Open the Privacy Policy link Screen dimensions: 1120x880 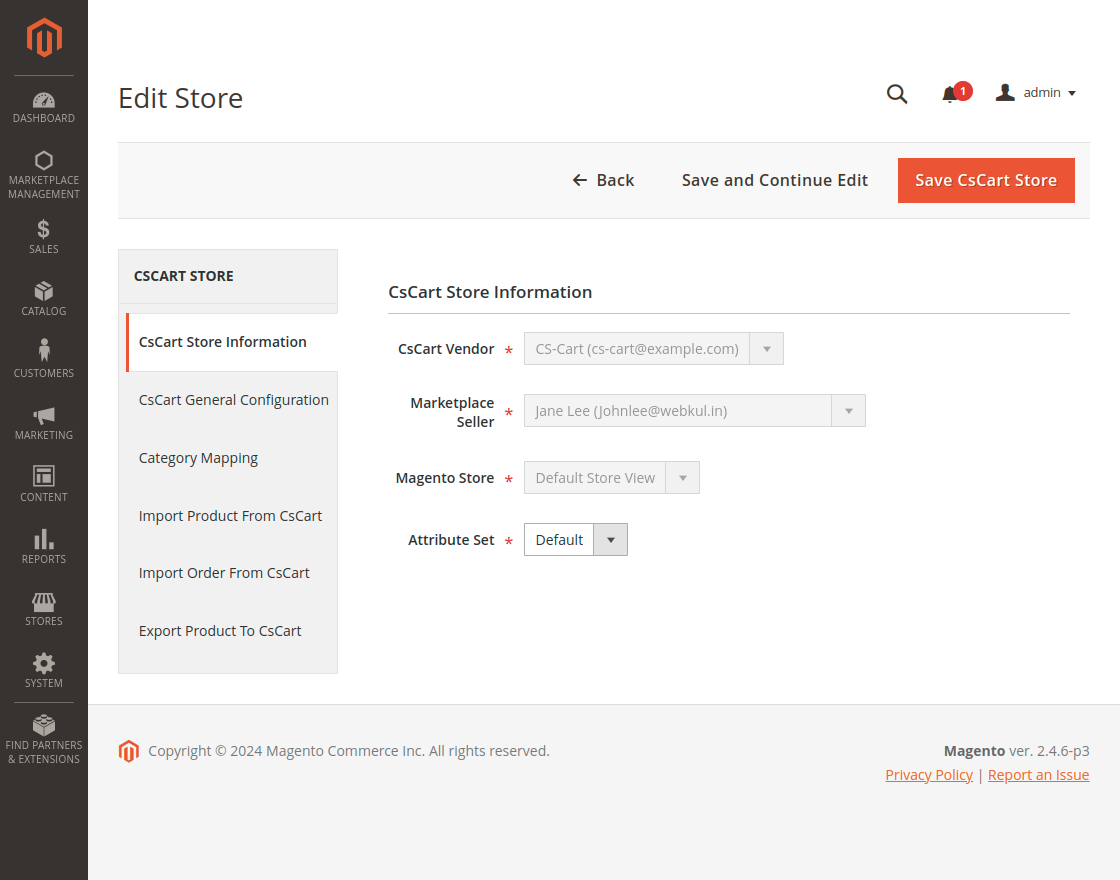click(928, 775)
